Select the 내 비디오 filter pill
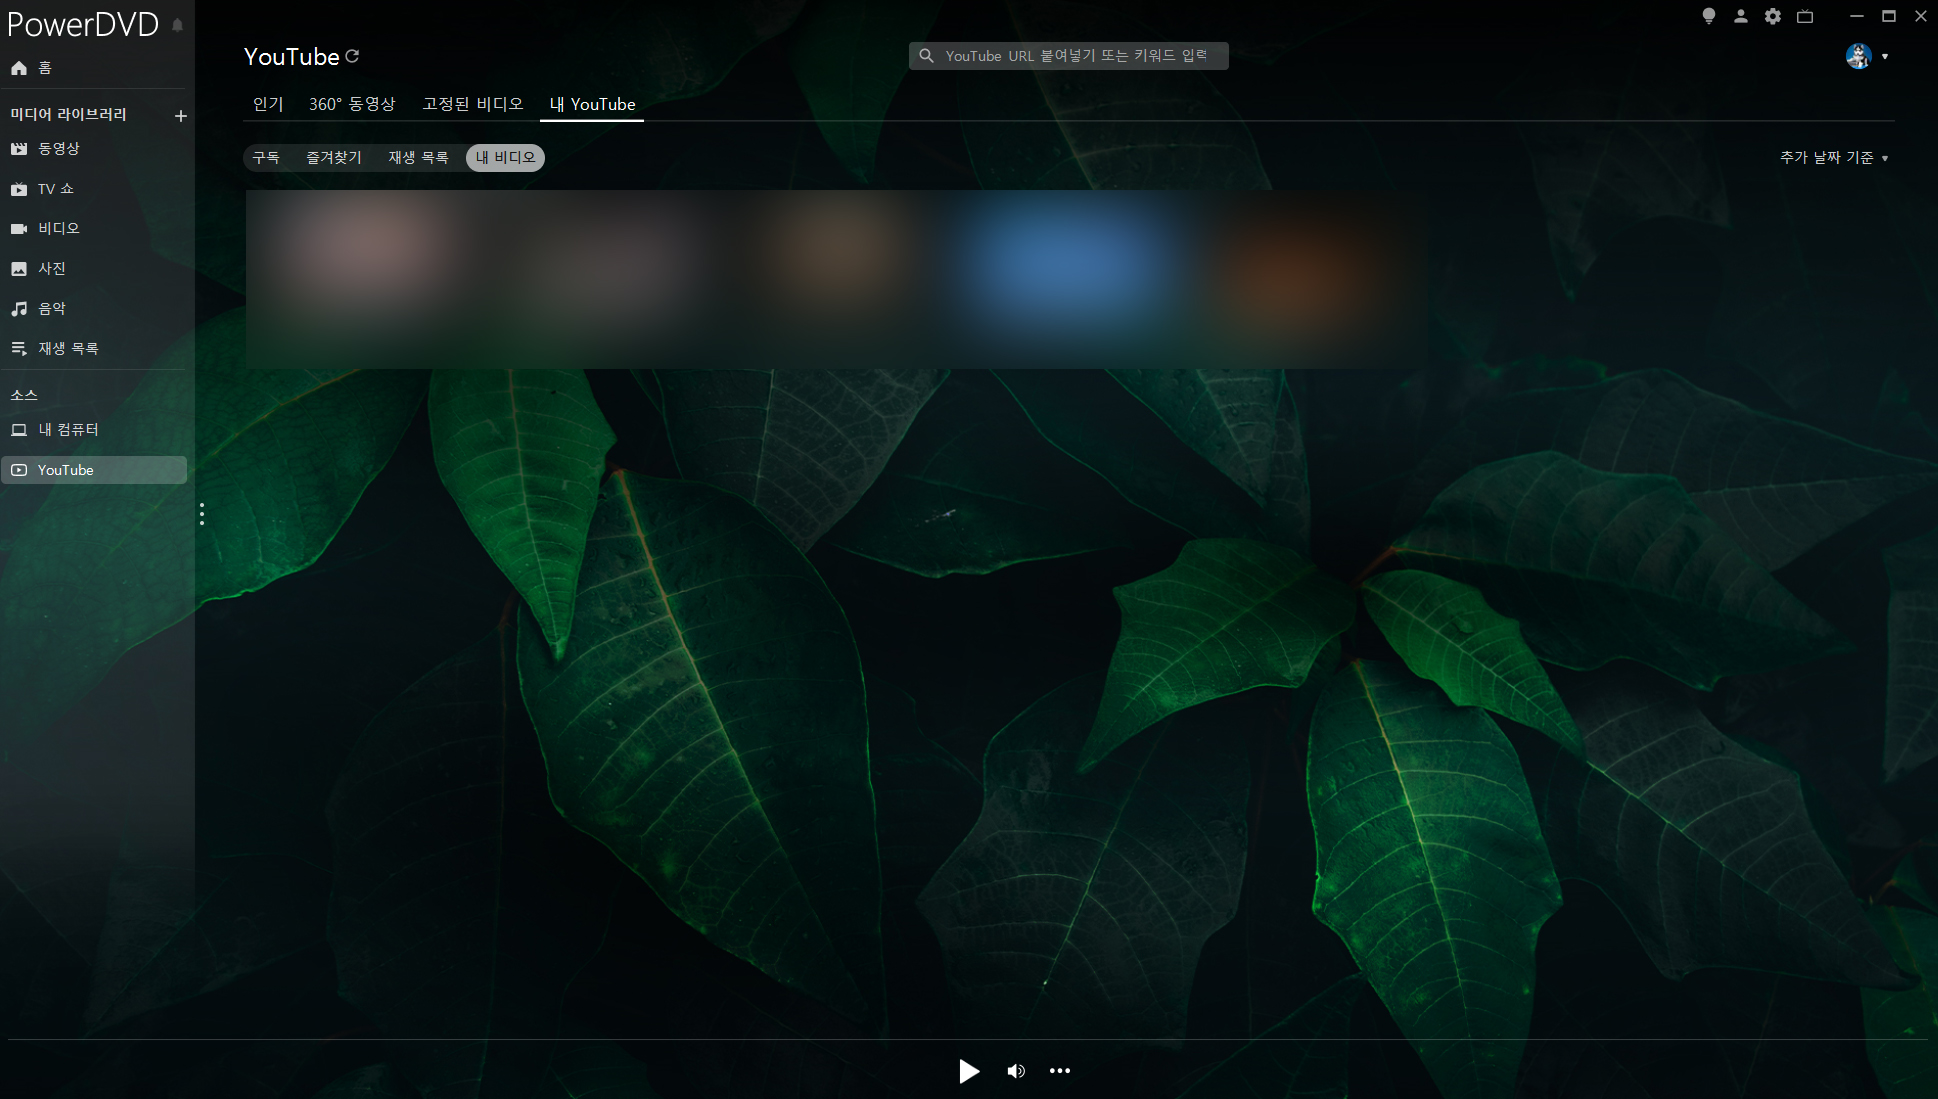Viewport: 1938px width, 1099px height. 505,158
